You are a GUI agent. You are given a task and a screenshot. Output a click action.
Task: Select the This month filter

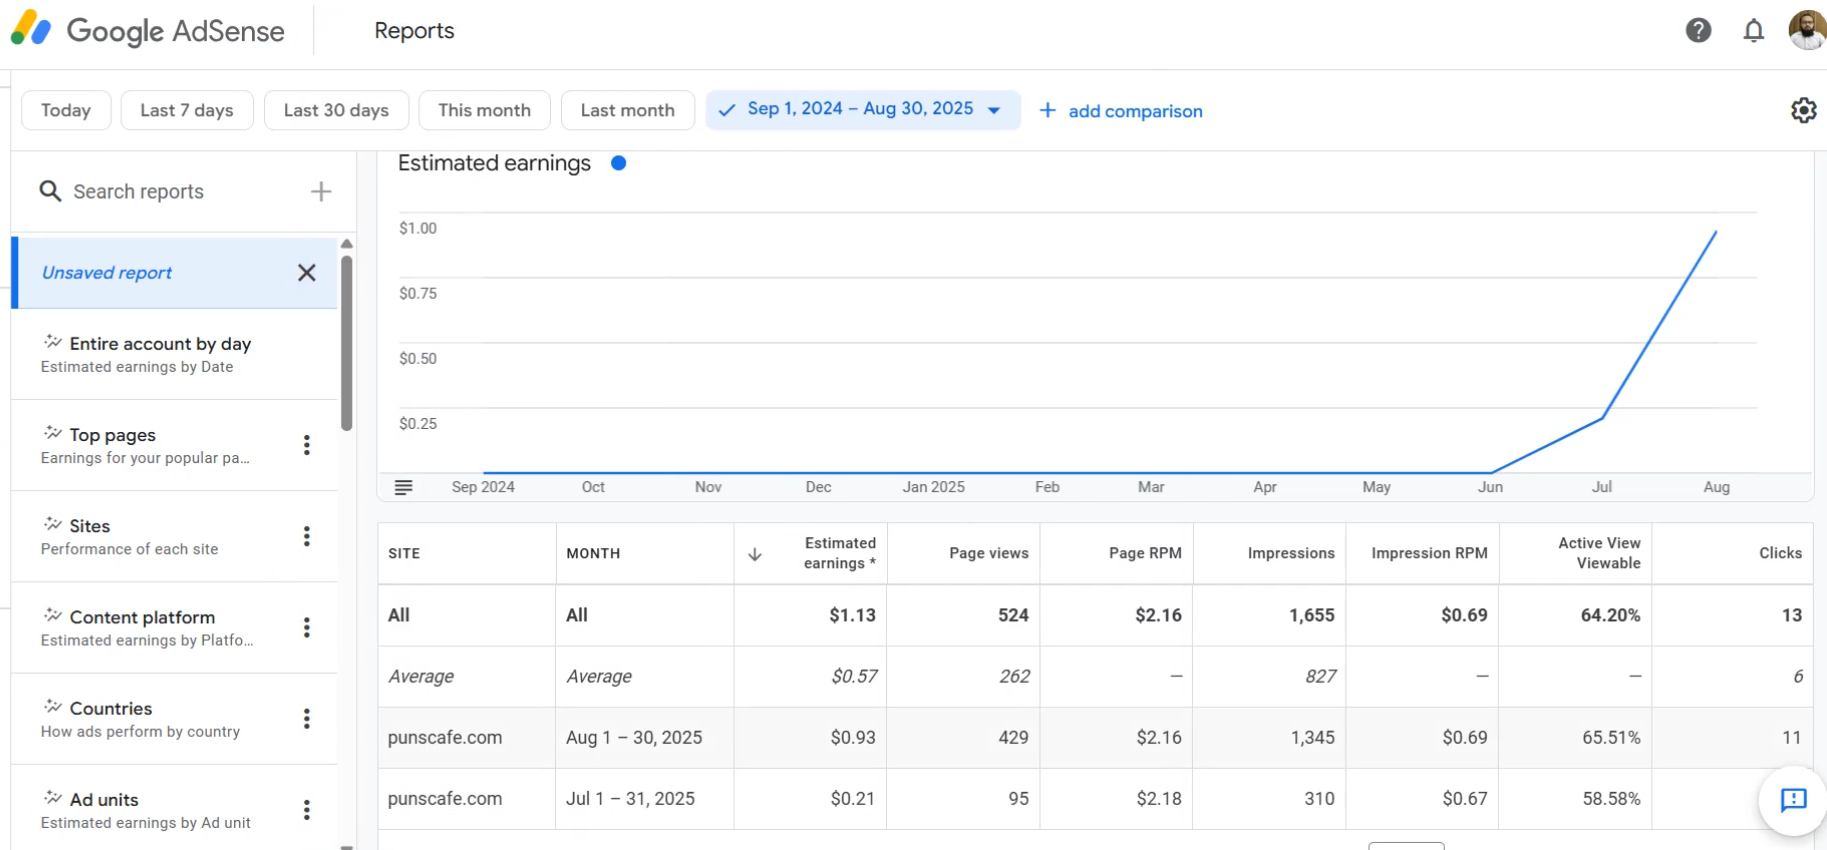coord(484,110)
